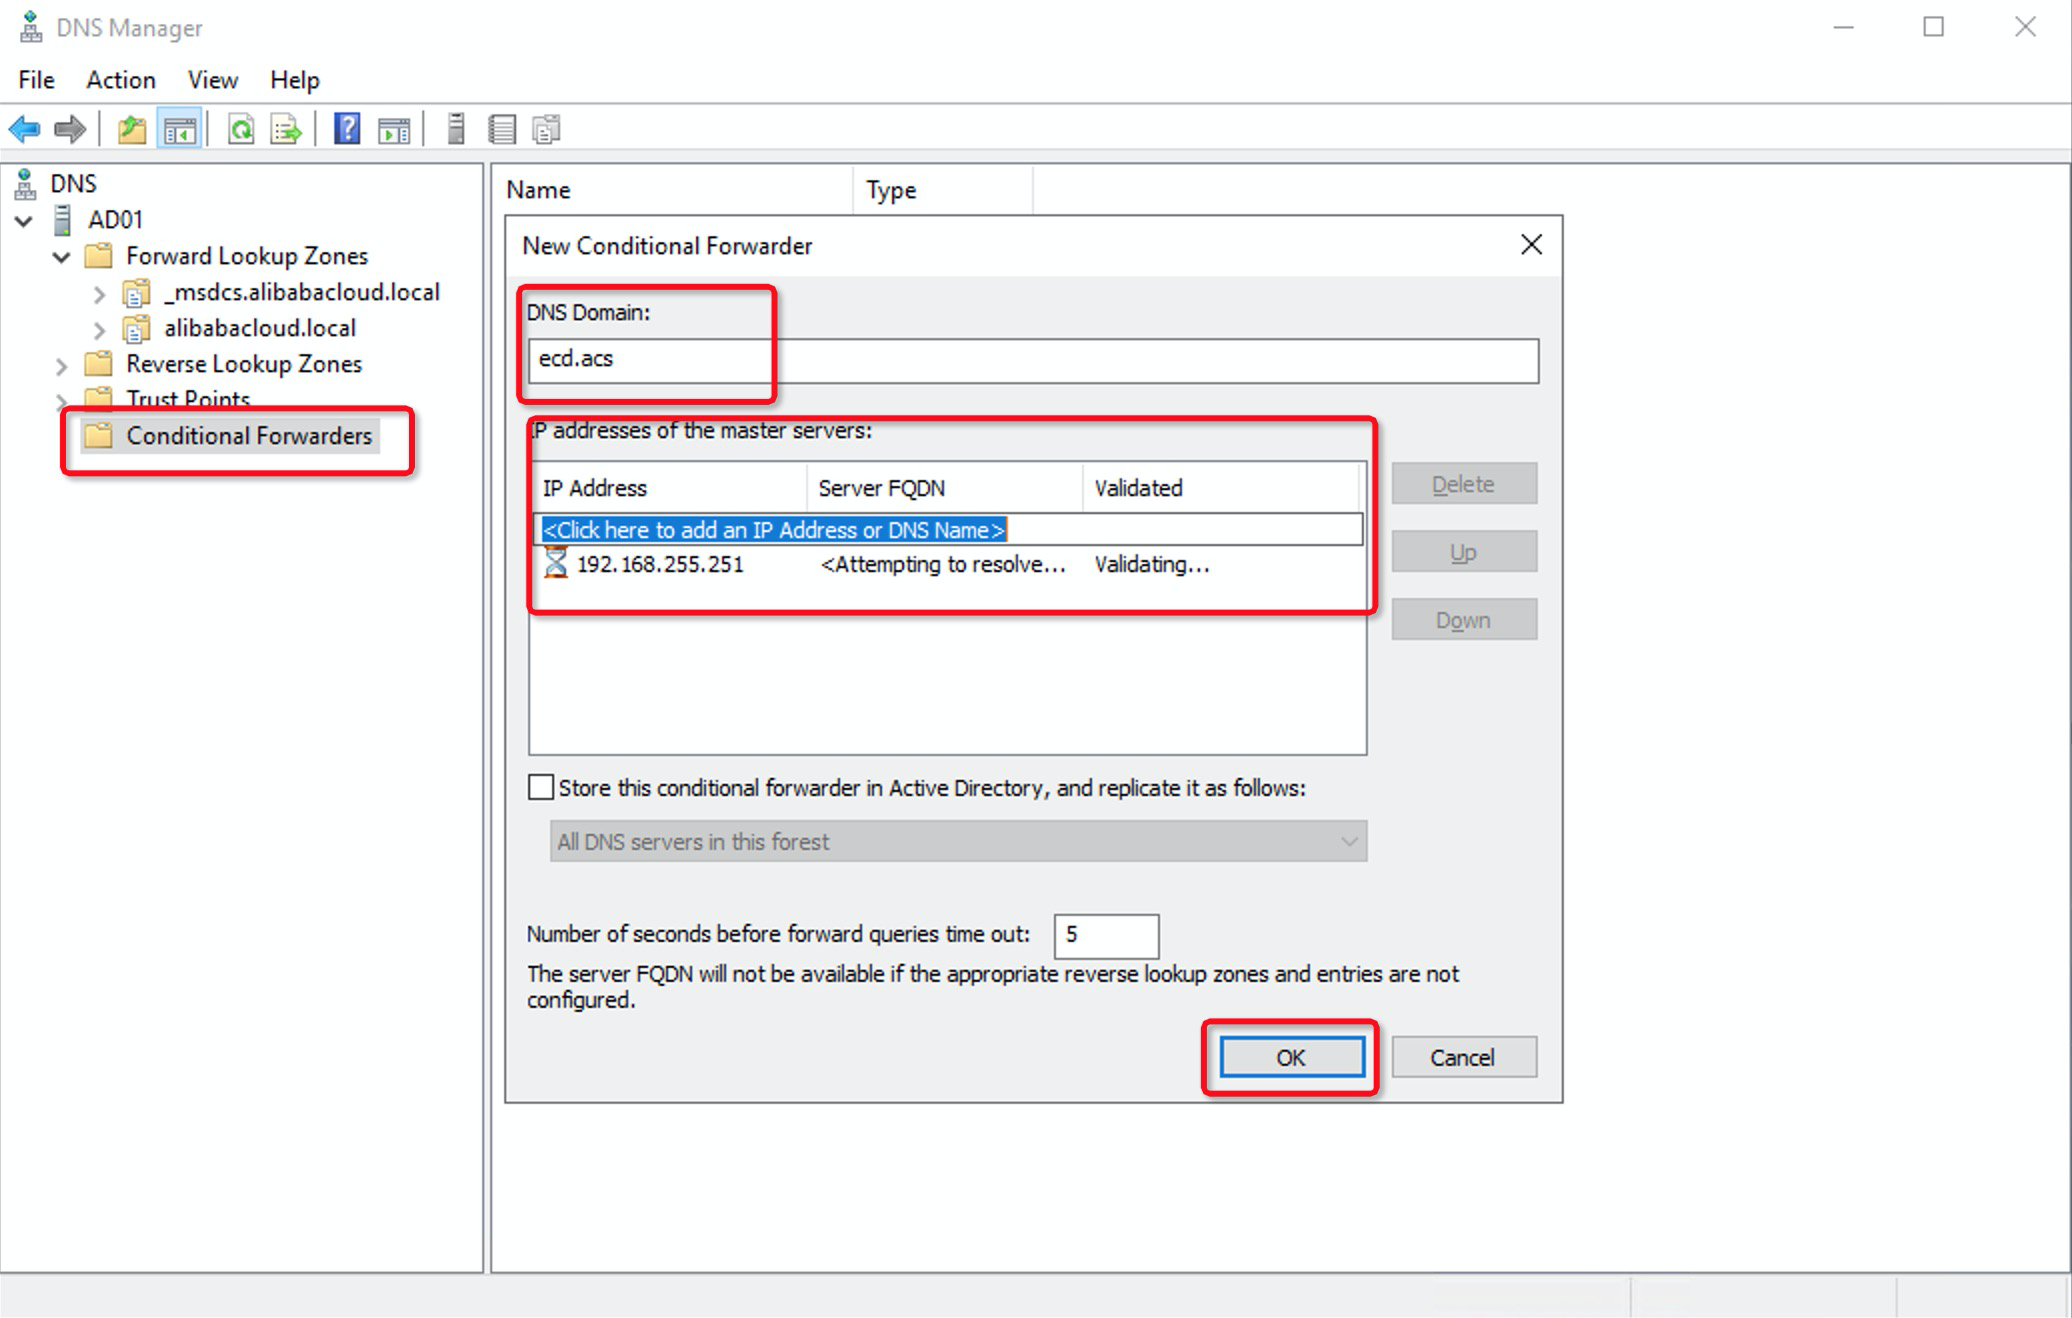
Task: Click the Refresh toolbar icon
Action: pos(241,129)
